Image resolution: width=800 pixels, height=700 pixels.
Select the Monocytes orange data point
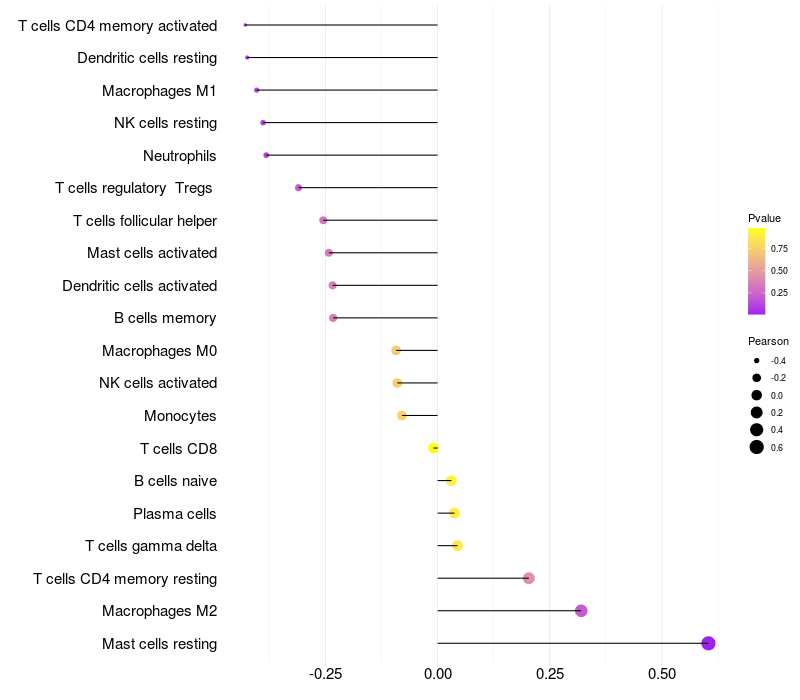tap(402, 415)
